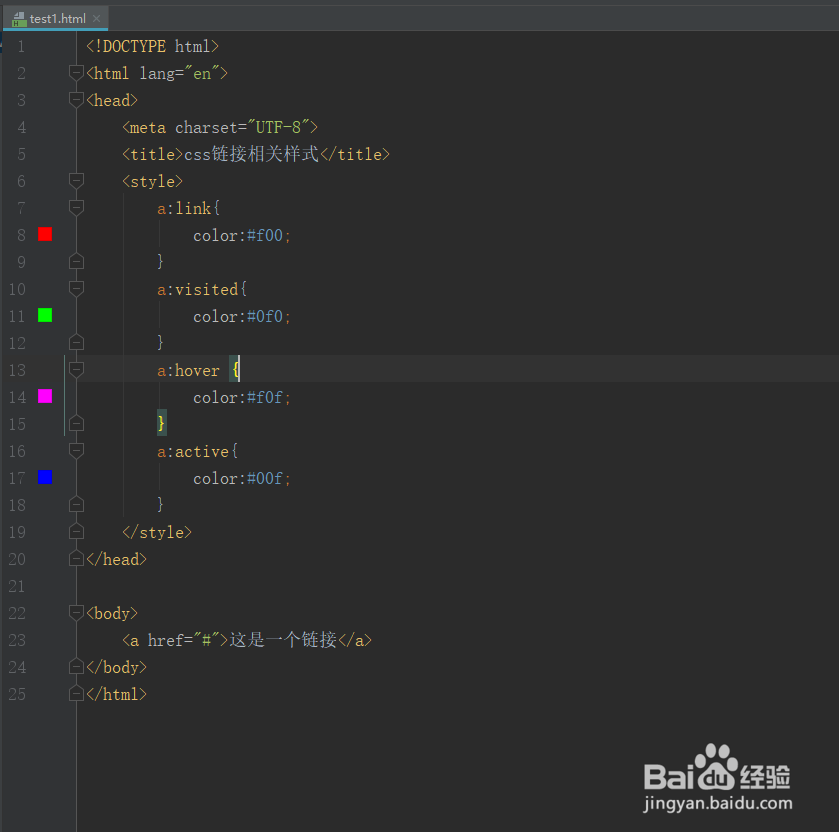The width and height of the screenshot is (839, 832).
Task: Click the fold end marker on line 12
Action: 77,342
